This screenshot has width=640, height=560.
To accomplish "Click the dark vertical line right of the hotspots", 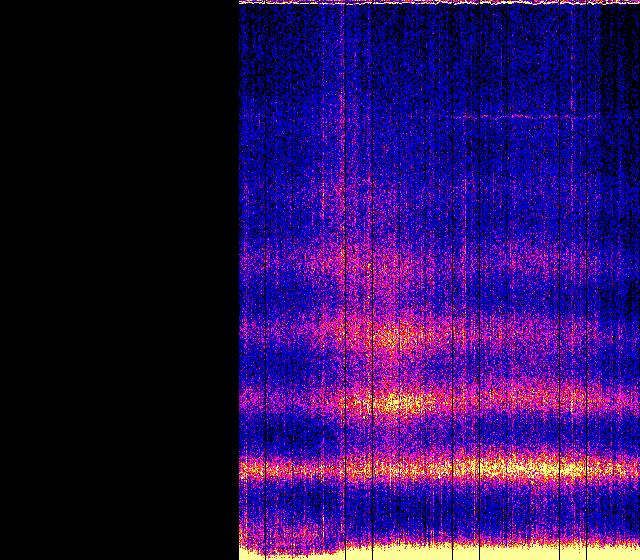I will (452, 300).
